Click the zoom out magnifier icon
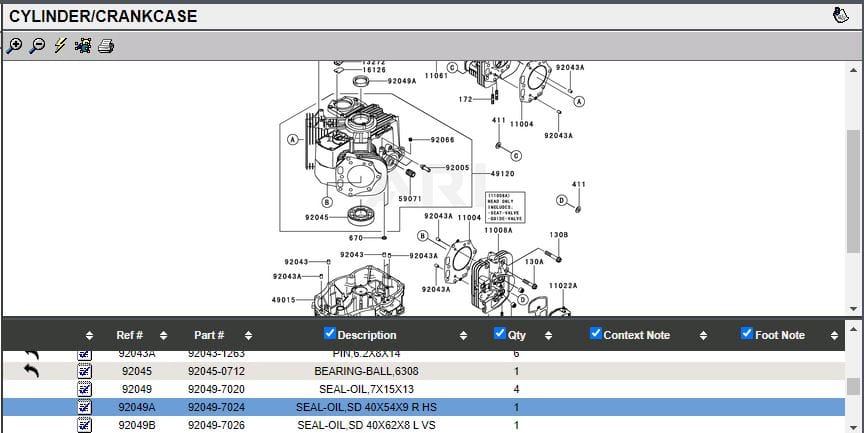The height and width of the screenshot is (433, 864). 37,46
